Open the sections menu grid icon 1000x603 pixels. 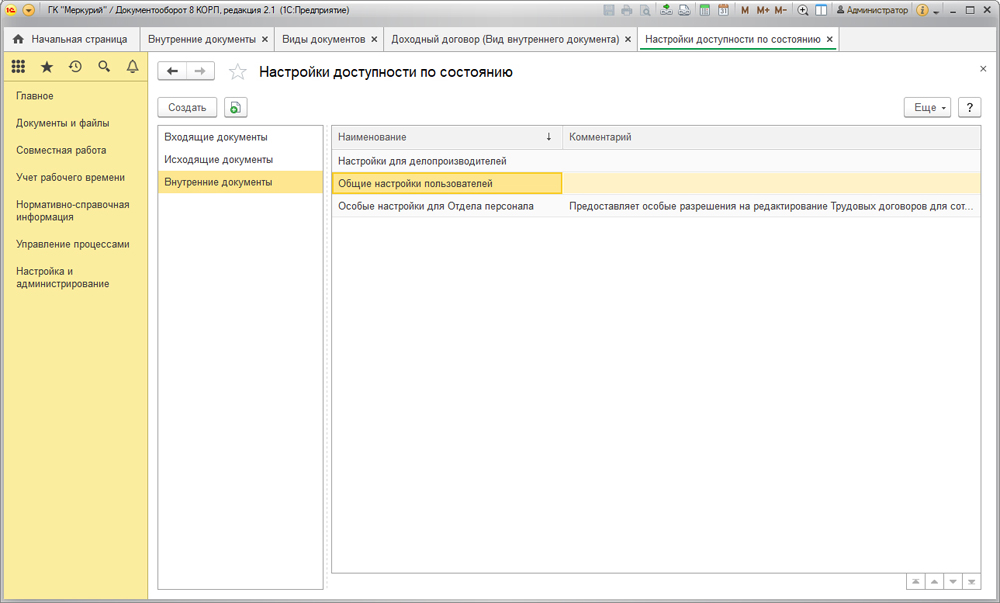point(18,67)
